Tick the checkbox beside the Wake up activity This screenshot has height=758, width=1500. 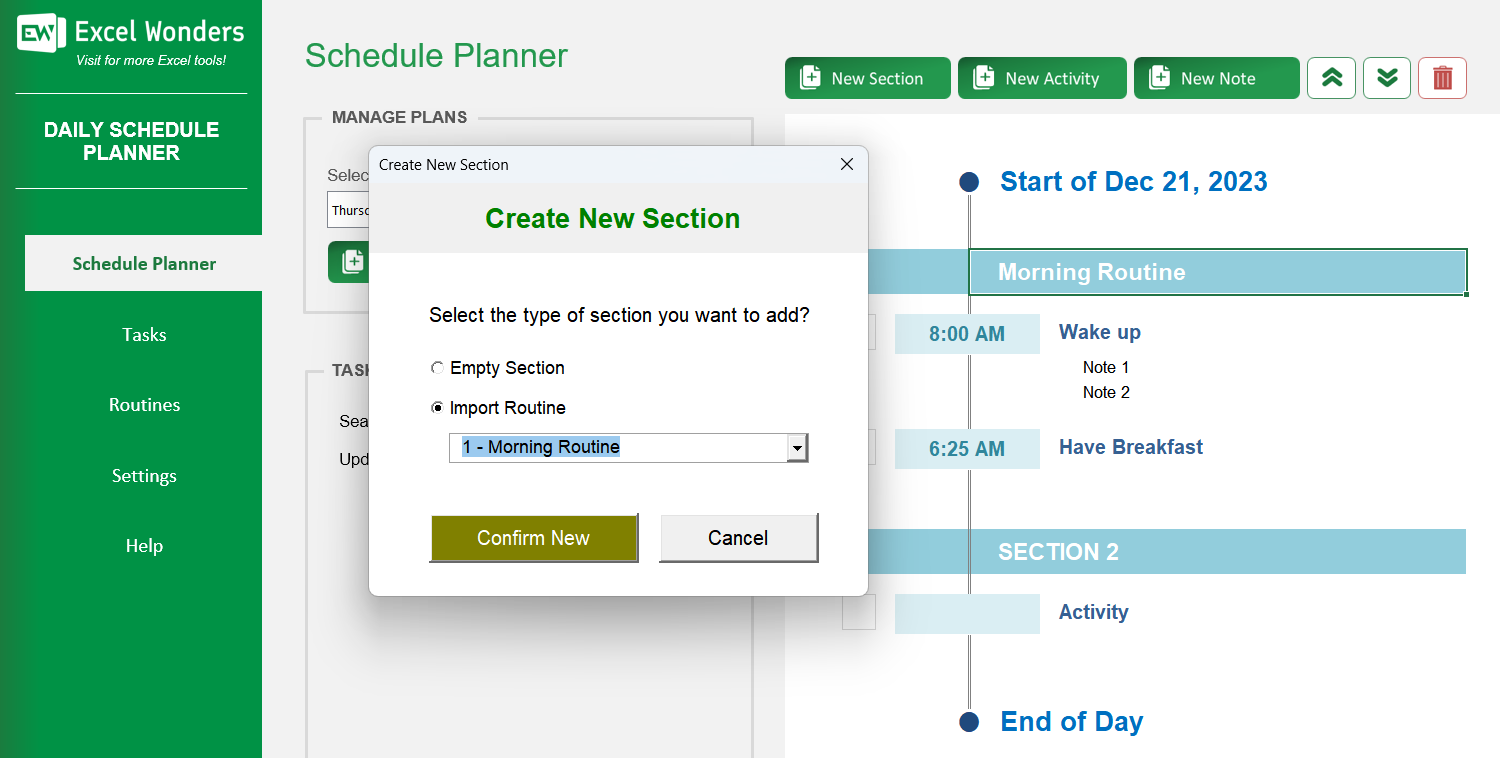pyautogui.click(x=860, y=332)
